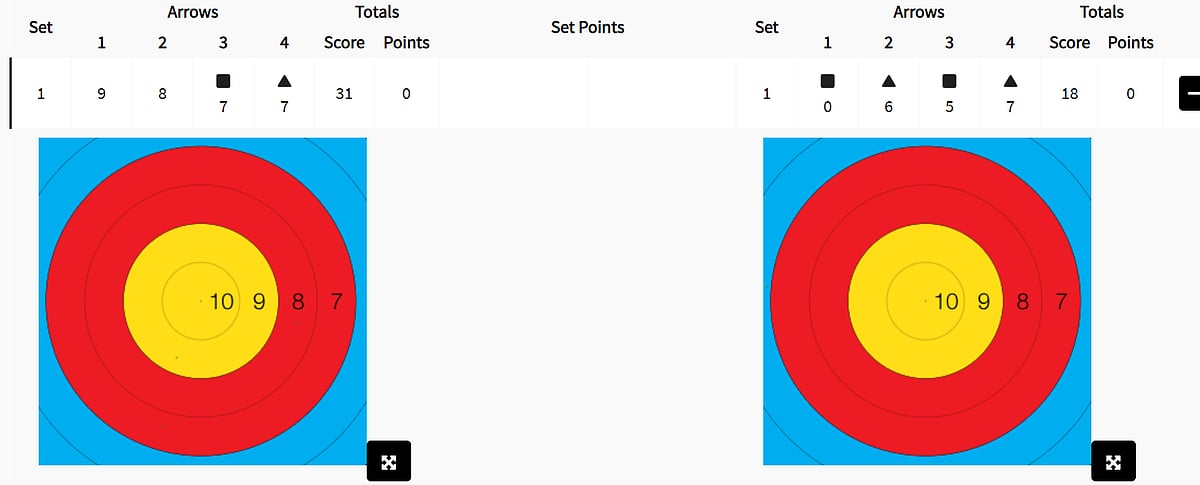Click the right archer's total score 18
1200x485 pixels.
click(1069, 94)
